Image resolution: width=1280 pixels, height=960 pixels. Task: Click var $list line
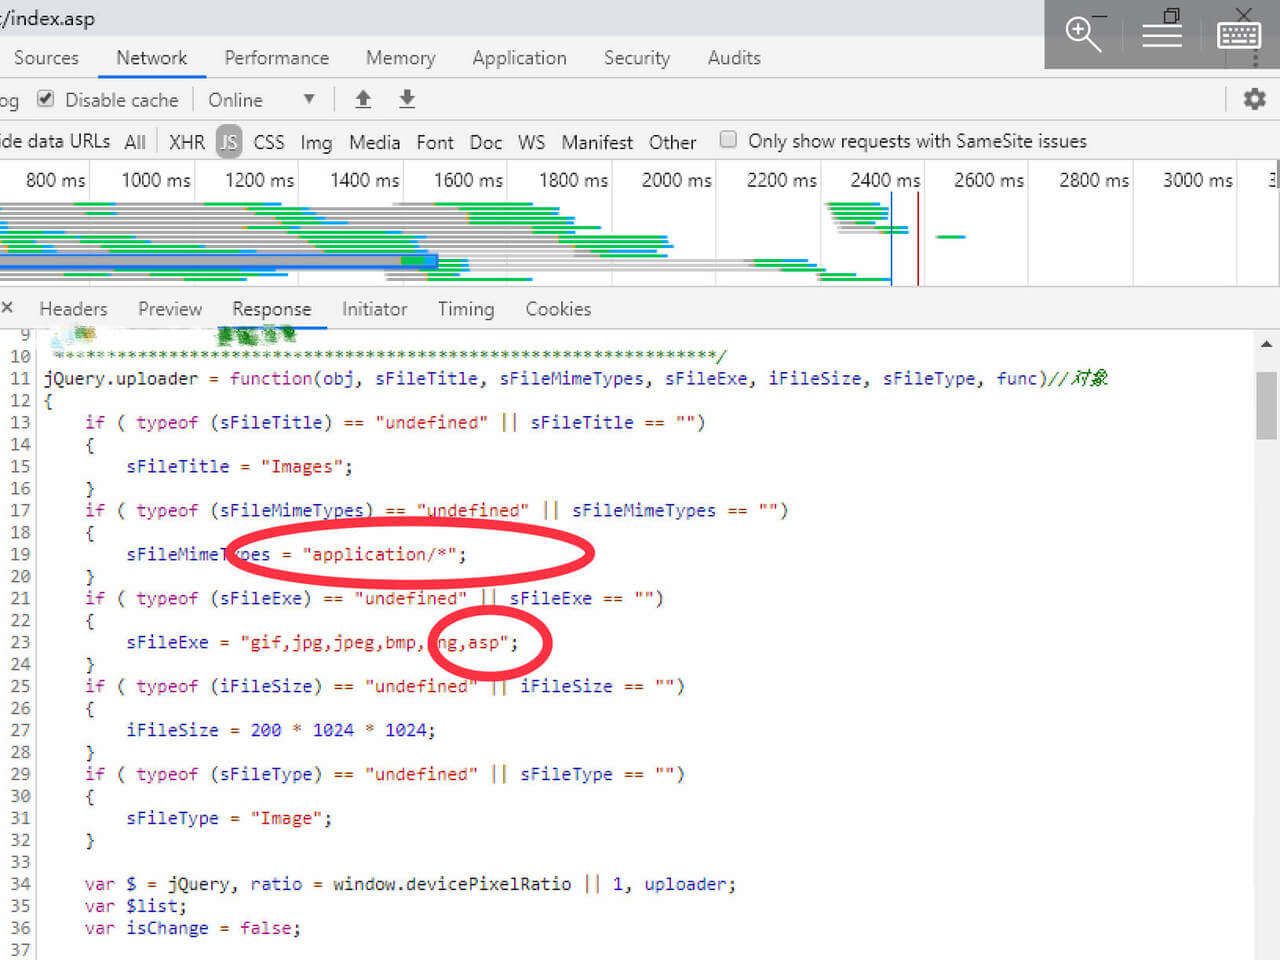tap(136, 906)
